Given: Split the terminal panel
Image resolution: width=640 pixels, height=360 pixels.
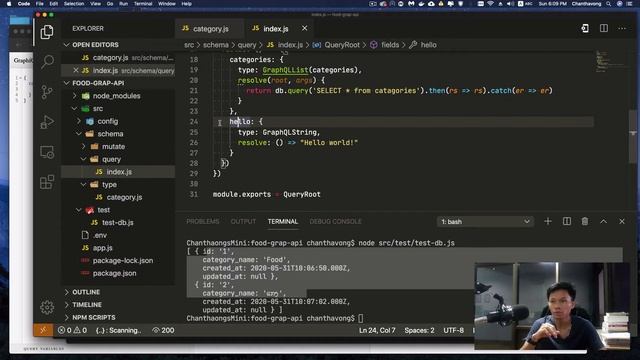Looking at the screenshot, I should (567, 221).
